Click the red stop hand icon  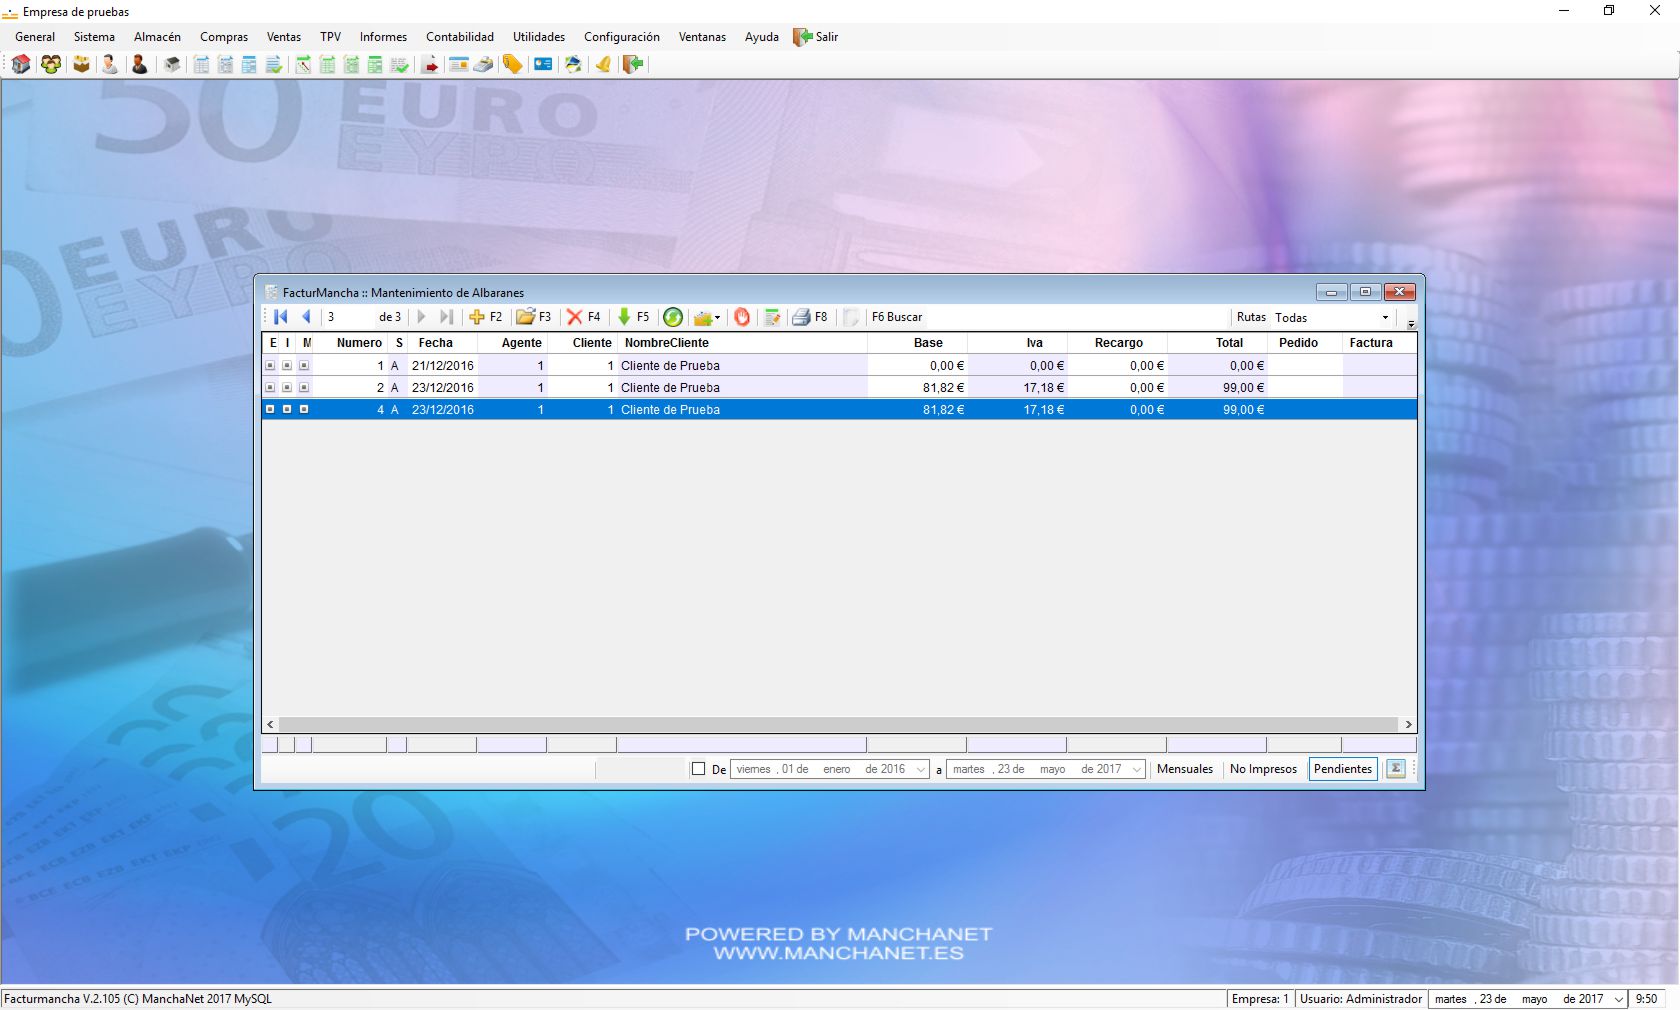pyautogui.click(x=742, y=317)
